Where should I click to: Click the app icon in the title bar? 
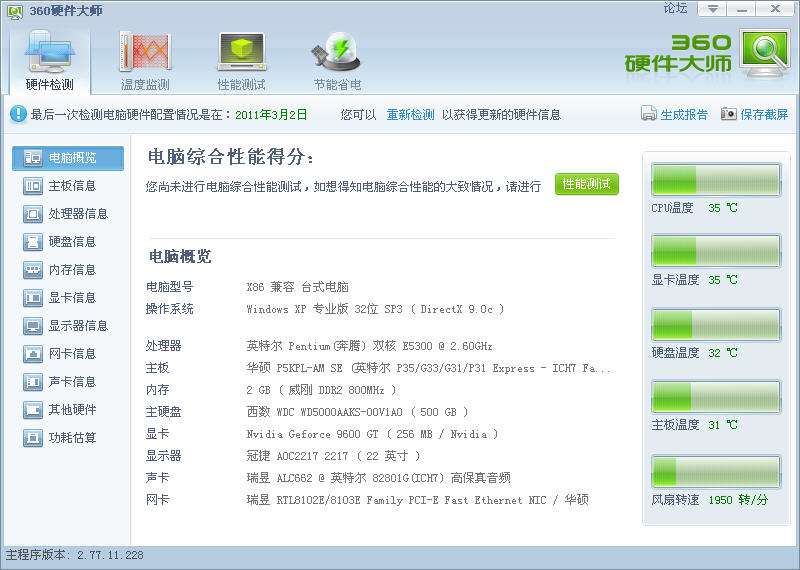(x=15, y=11)
